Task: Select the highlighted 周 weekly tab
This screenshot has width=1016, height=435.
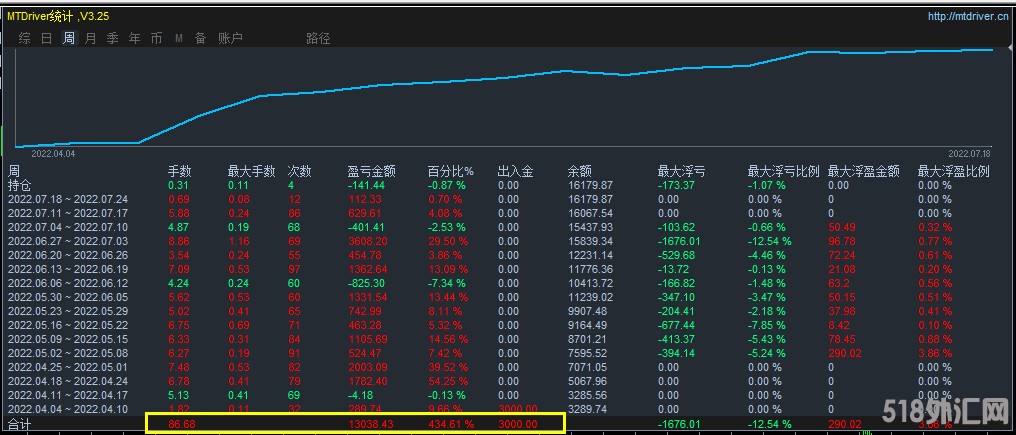Action: tap(69, 38)
